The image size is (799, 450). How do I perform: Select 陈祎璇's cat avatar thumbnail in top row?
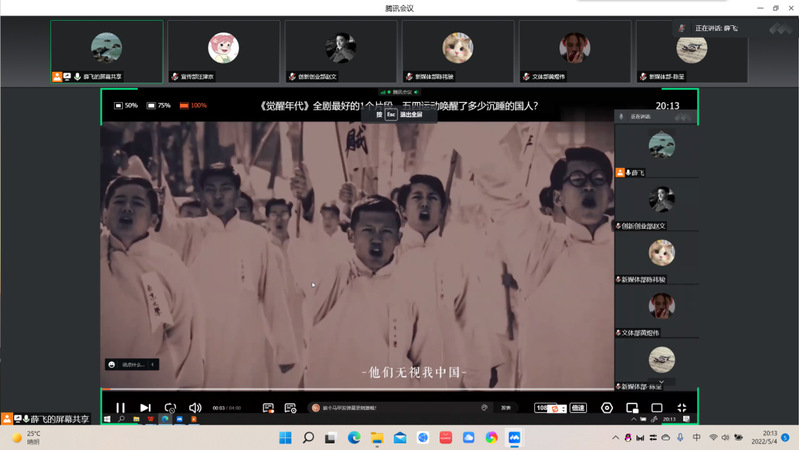(x=457, y=47)
